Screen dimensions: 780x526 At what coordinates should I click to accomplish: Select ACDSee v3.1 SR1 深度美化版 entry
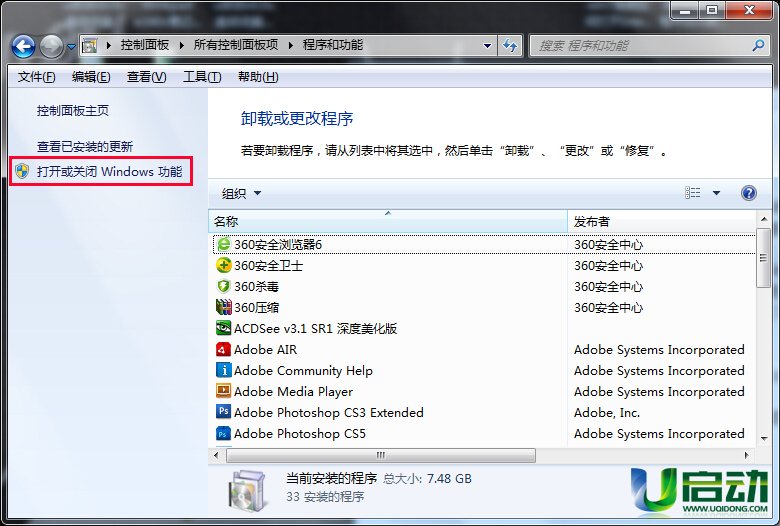315,328
